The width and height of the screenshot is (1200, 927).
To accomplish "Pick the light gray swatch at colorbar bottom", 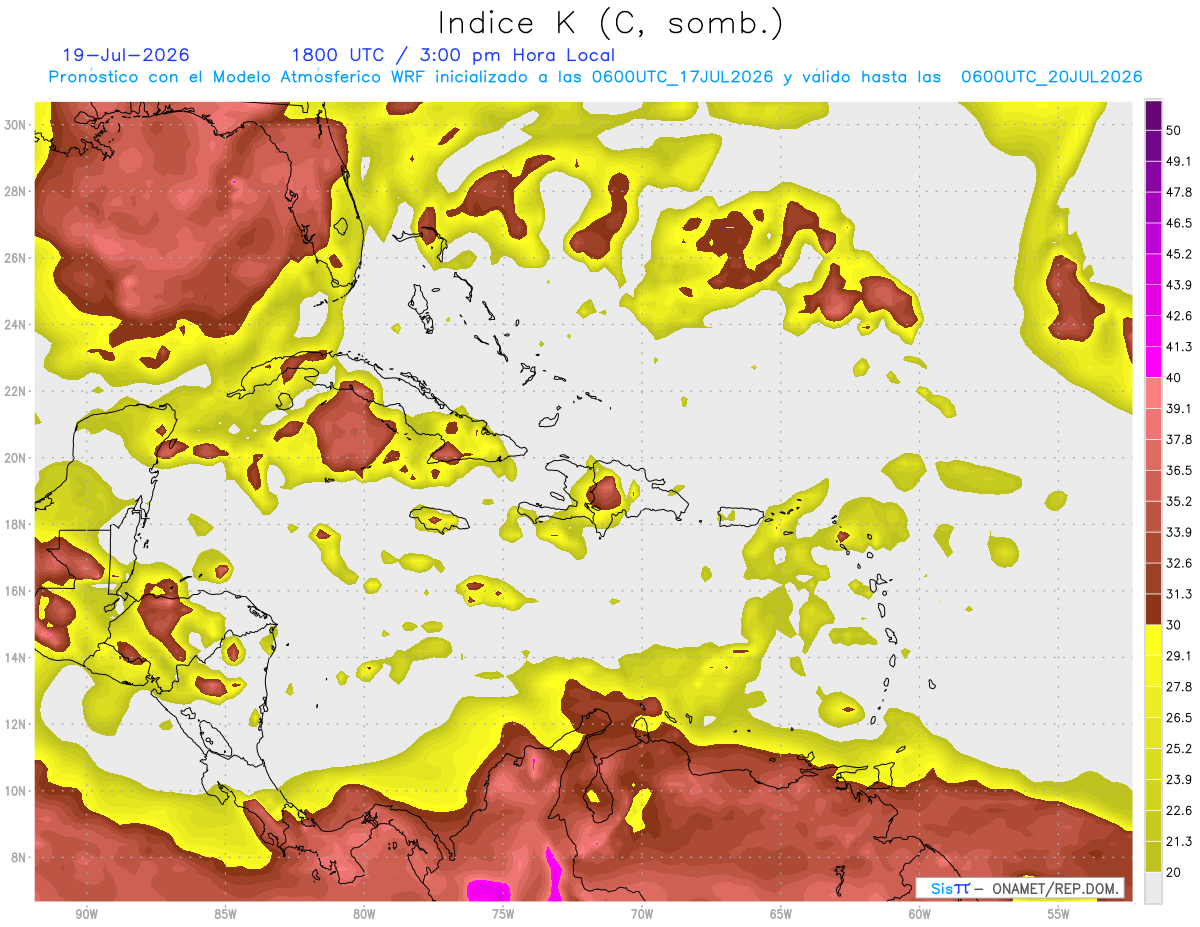I will 1153,888.
